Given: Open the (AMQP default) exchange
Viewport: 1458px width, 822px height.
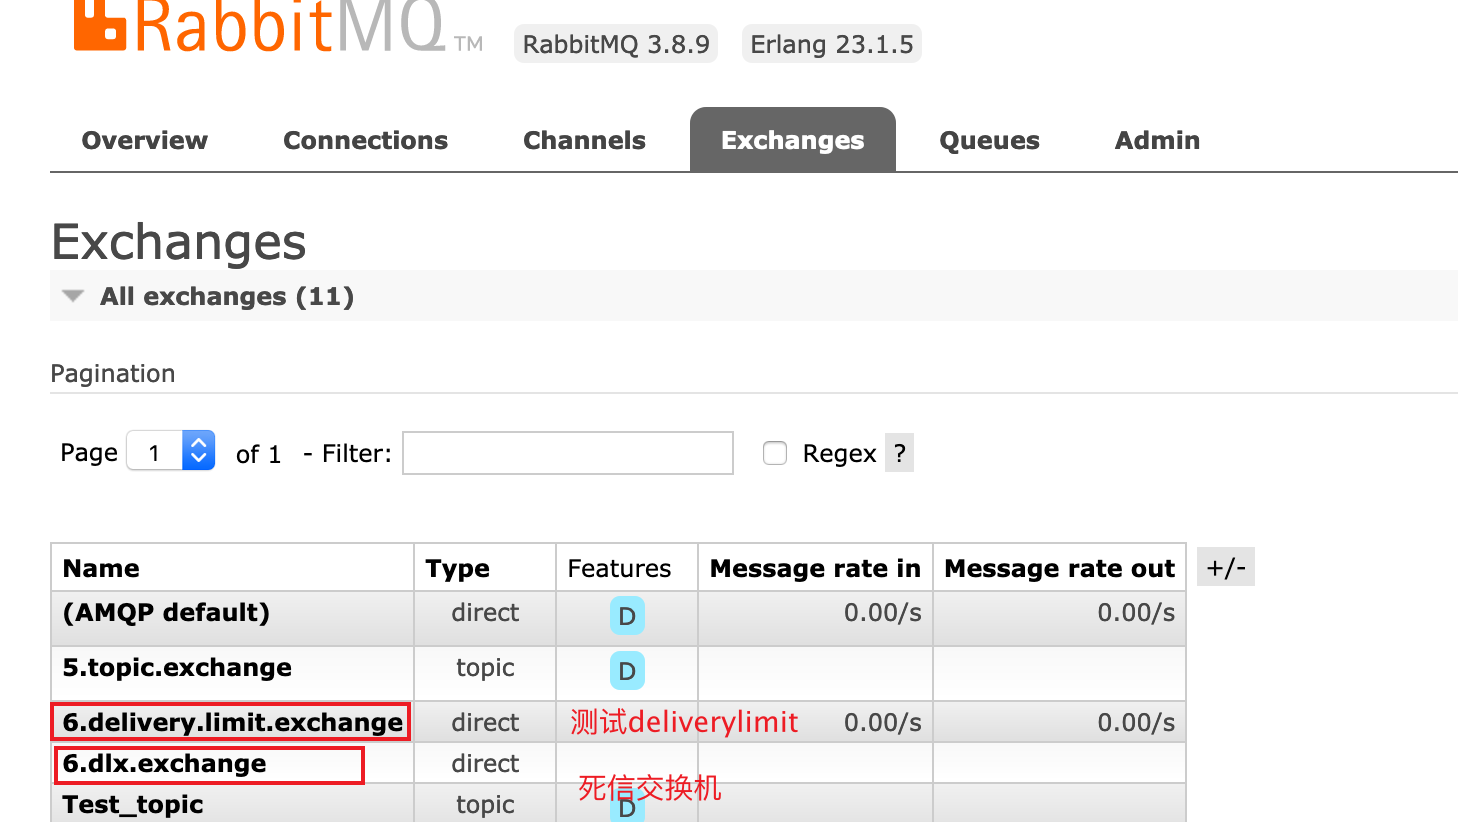Looking at the screenshot, I should pyautogui.click(x=166, y=613).
